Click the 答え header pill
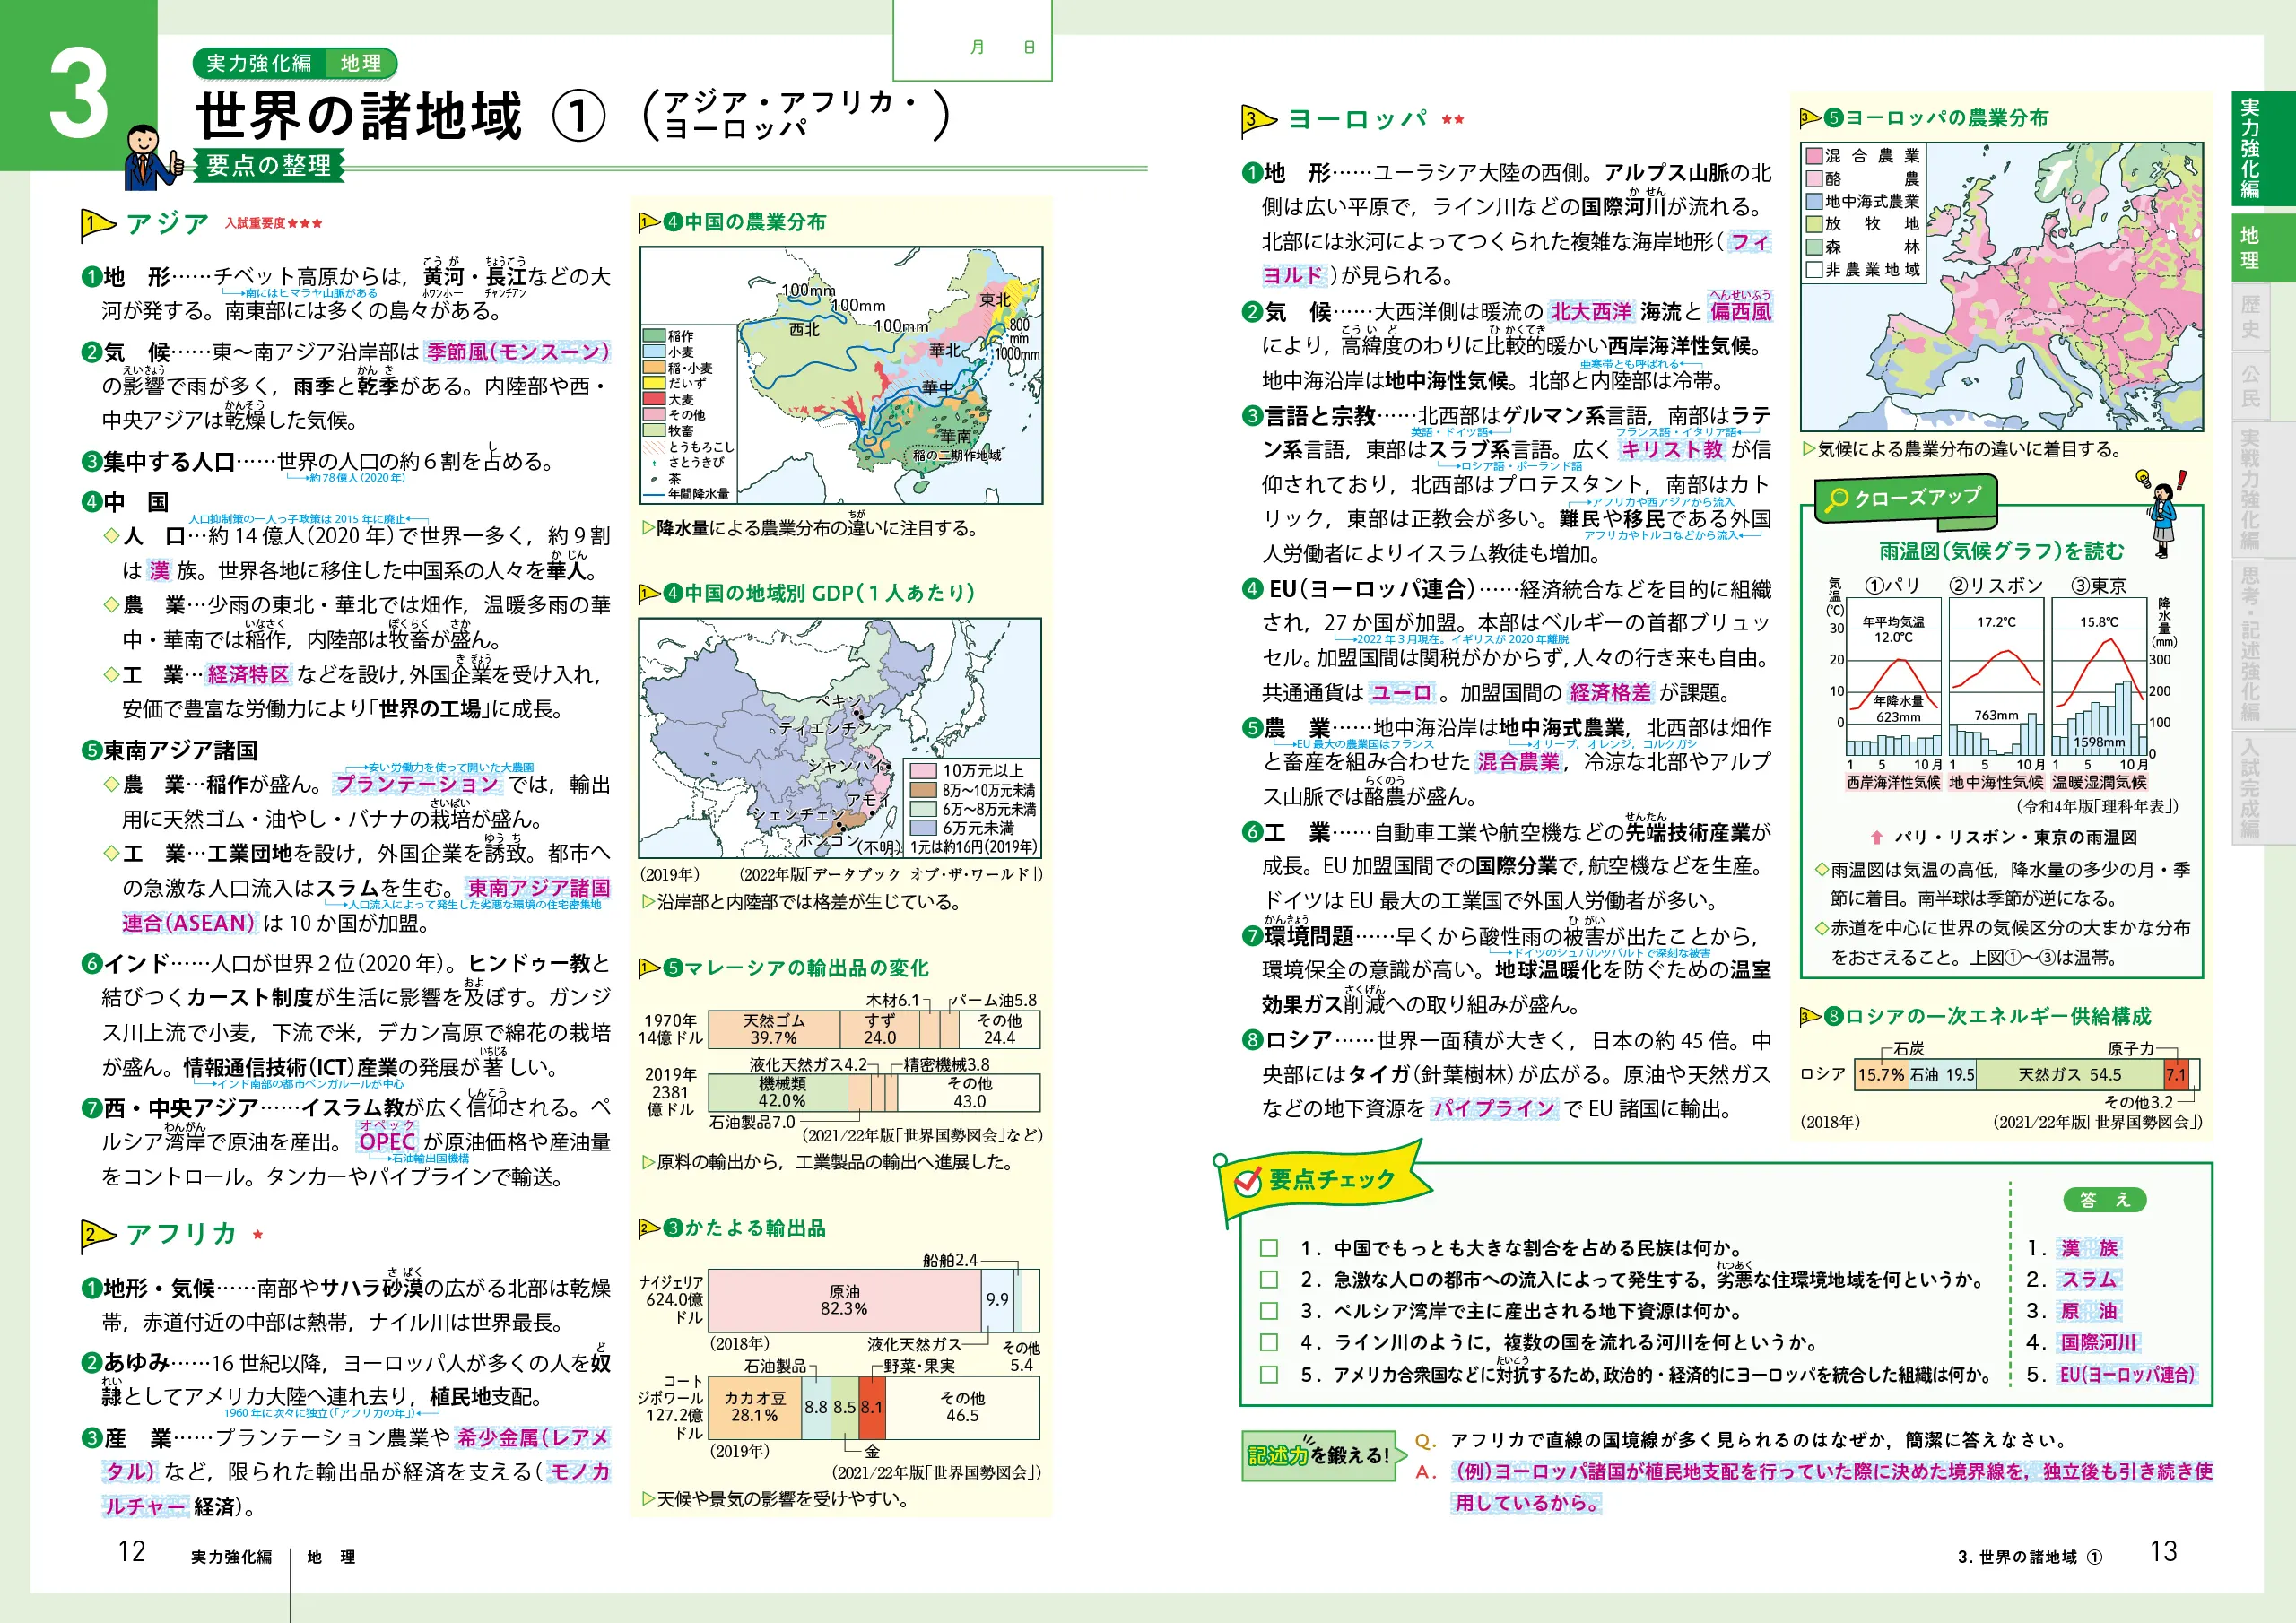 [x=2105, y=1200]
